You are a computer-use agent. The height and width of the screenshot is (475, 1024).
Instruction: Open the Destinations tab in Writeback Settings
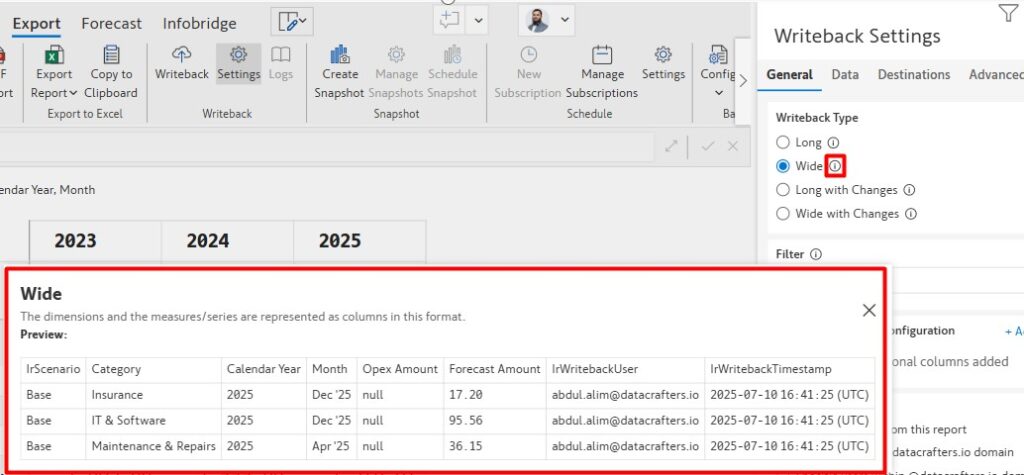[x=913, y=75]
